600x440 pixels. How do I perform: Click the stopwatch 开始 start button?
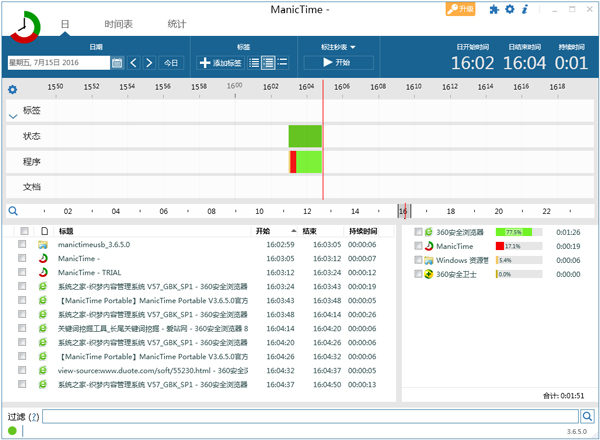(x=338, y=62)
